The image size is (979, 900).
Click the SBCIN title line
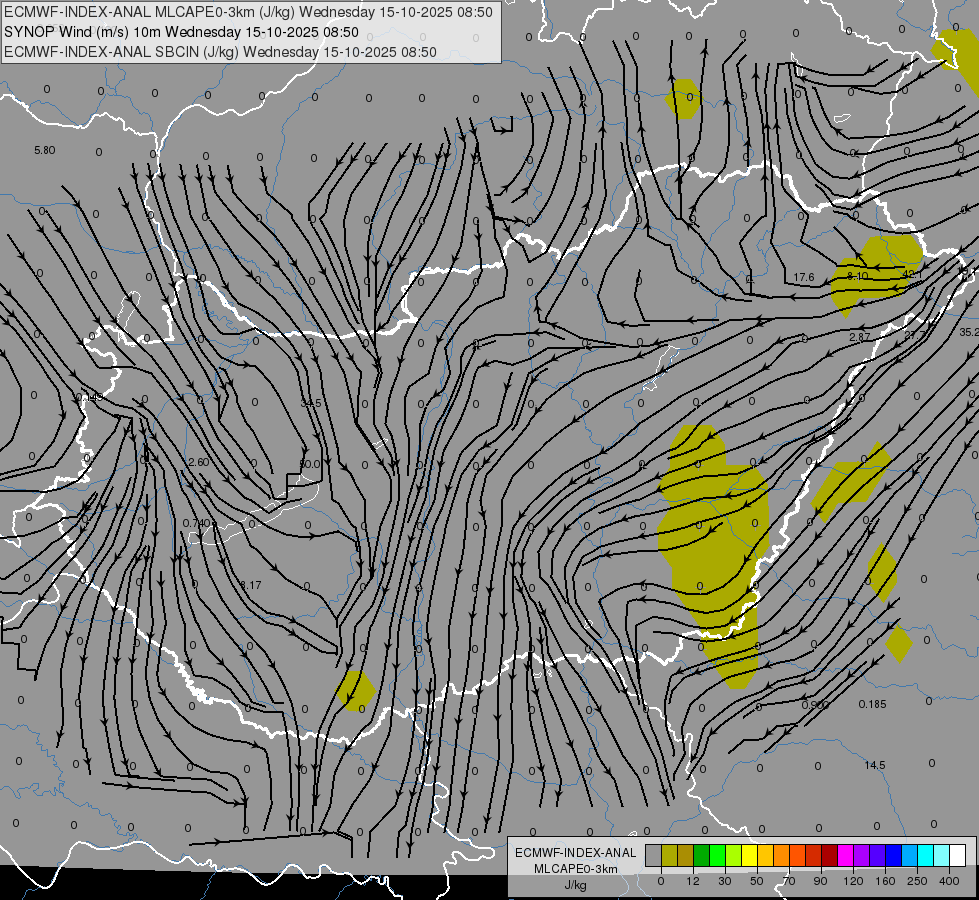tap(220, 52)
